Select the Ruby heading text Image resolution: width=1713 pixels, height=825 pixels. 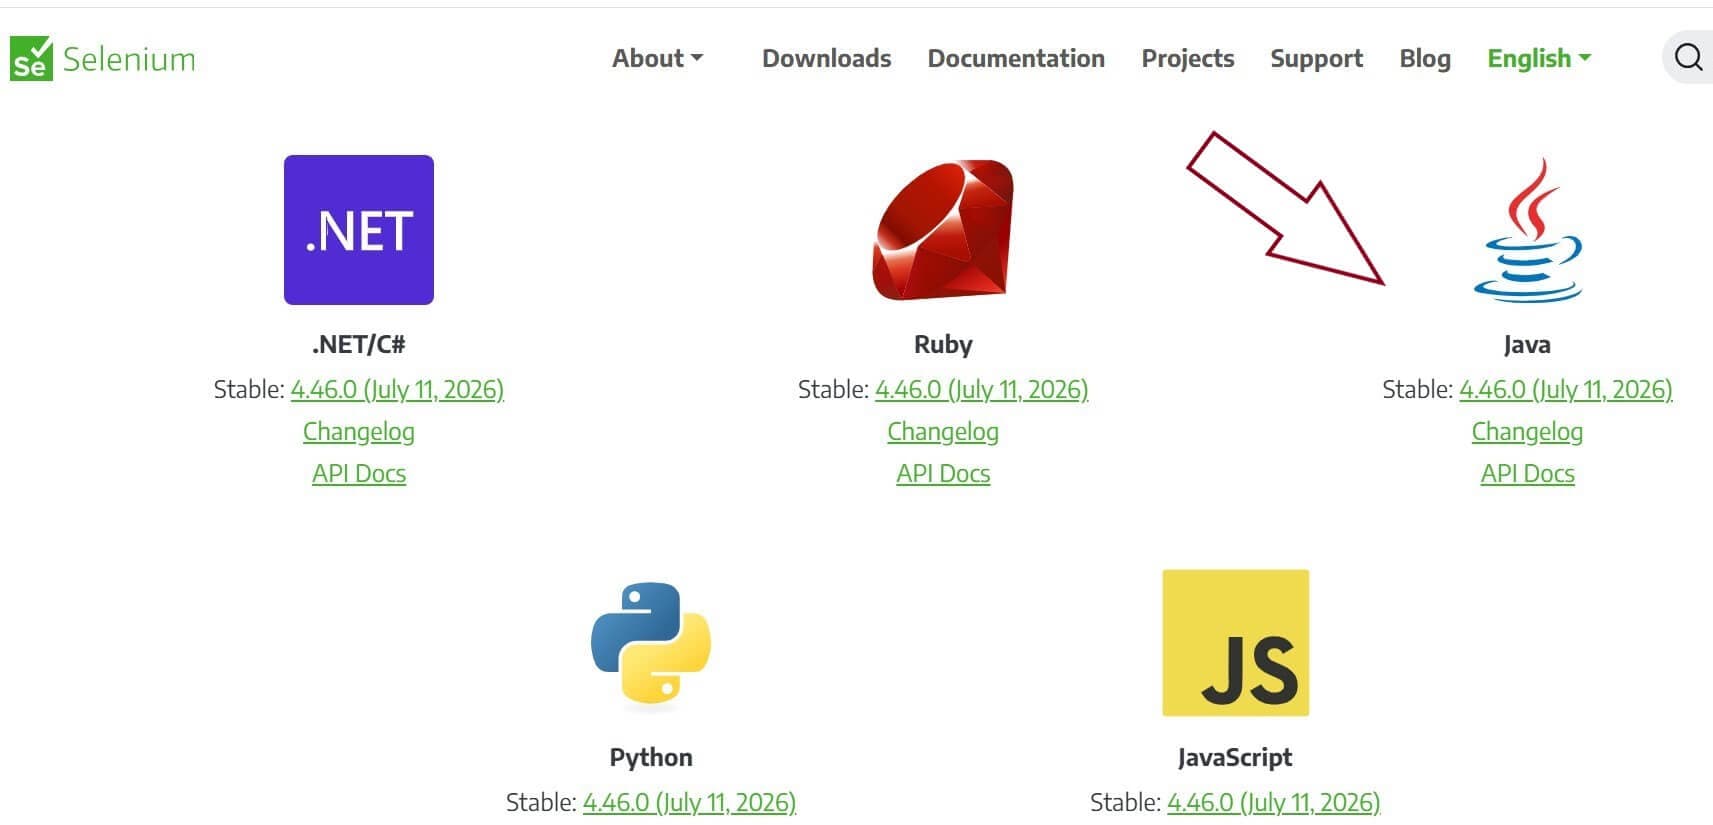943,344
